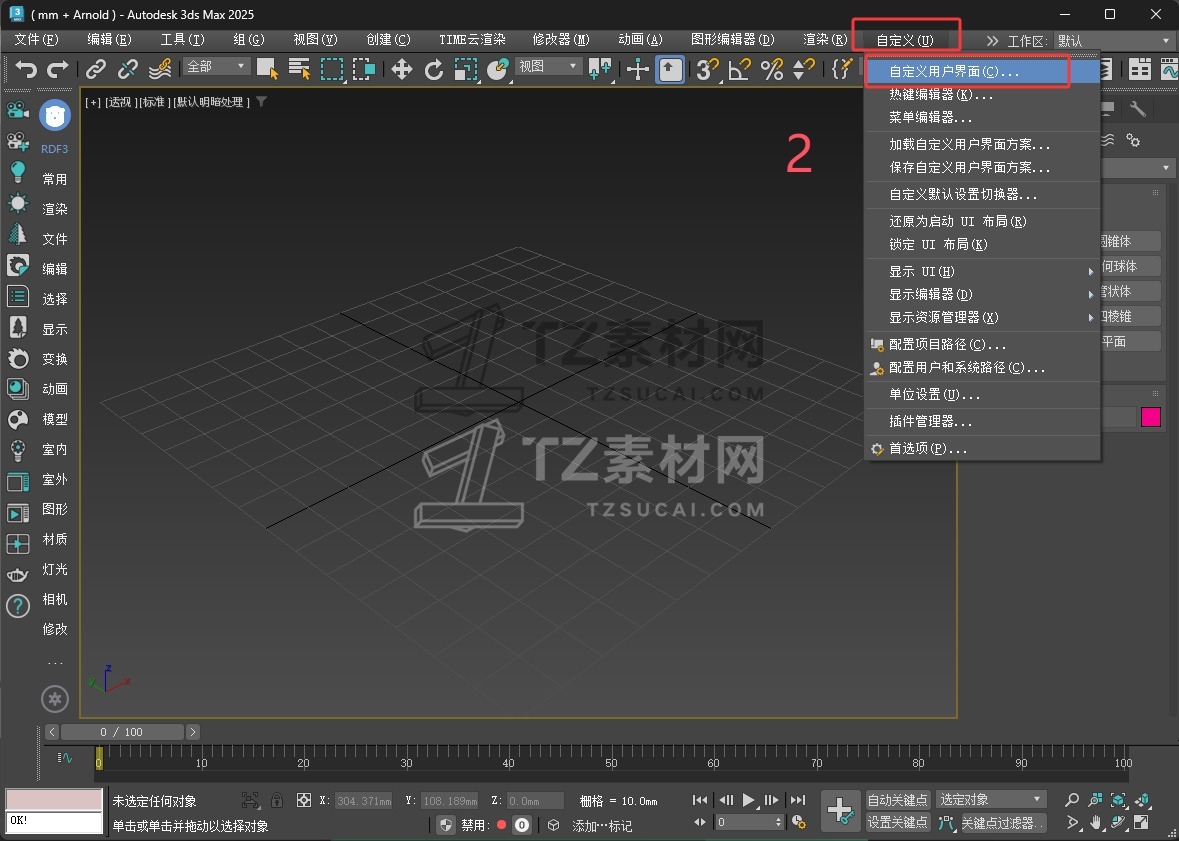Screen dimensions: 1179x841
Task: Open the 全部 selection filter dropdown
Action: pos(216,67)
